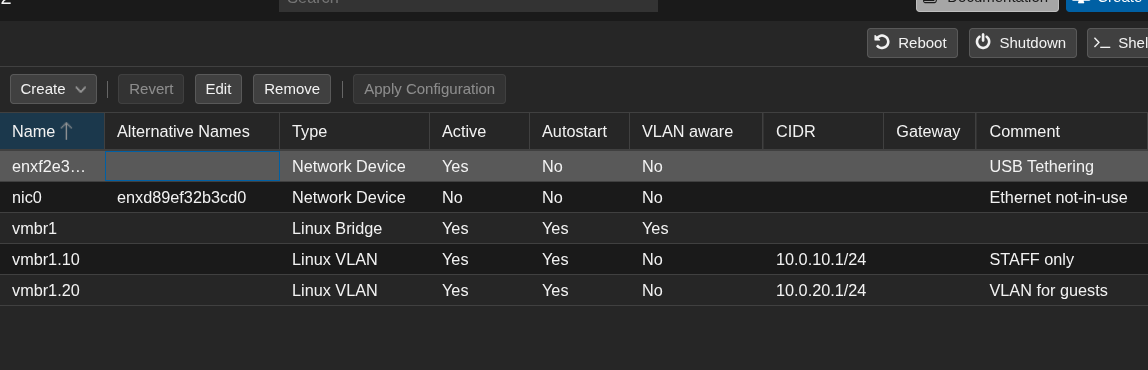Select the vmbr1.10 STAFF only row

pyautogui.click(x=574, y=259)
